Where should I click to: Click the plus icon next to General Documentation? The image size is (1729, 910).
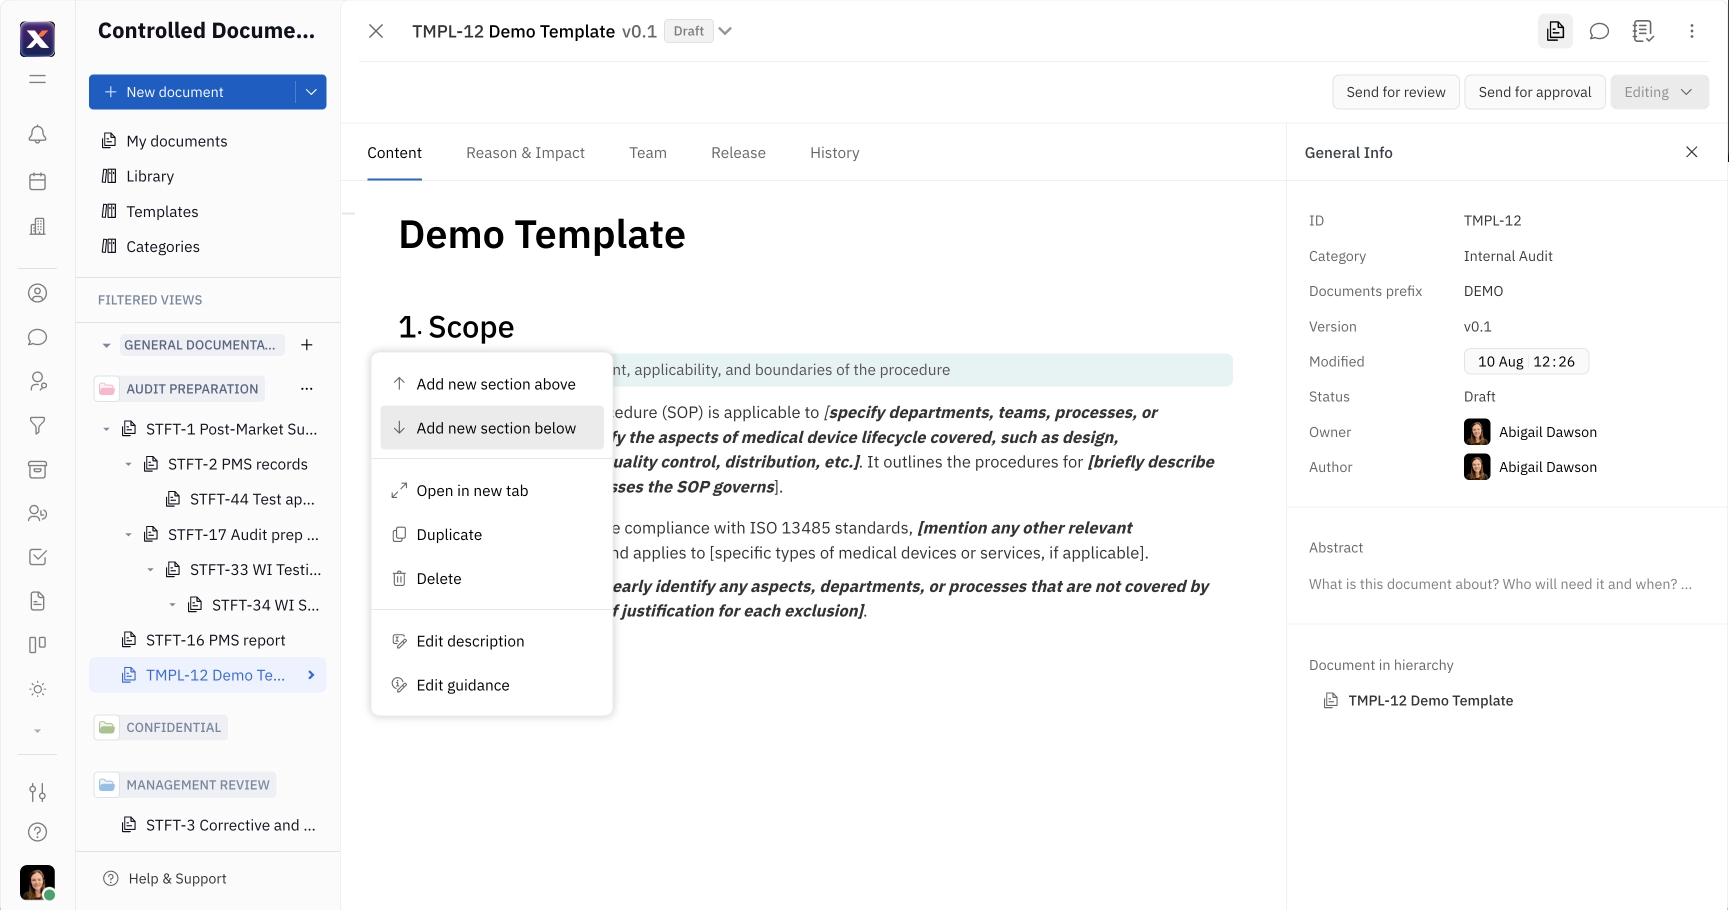click(307, 345)
